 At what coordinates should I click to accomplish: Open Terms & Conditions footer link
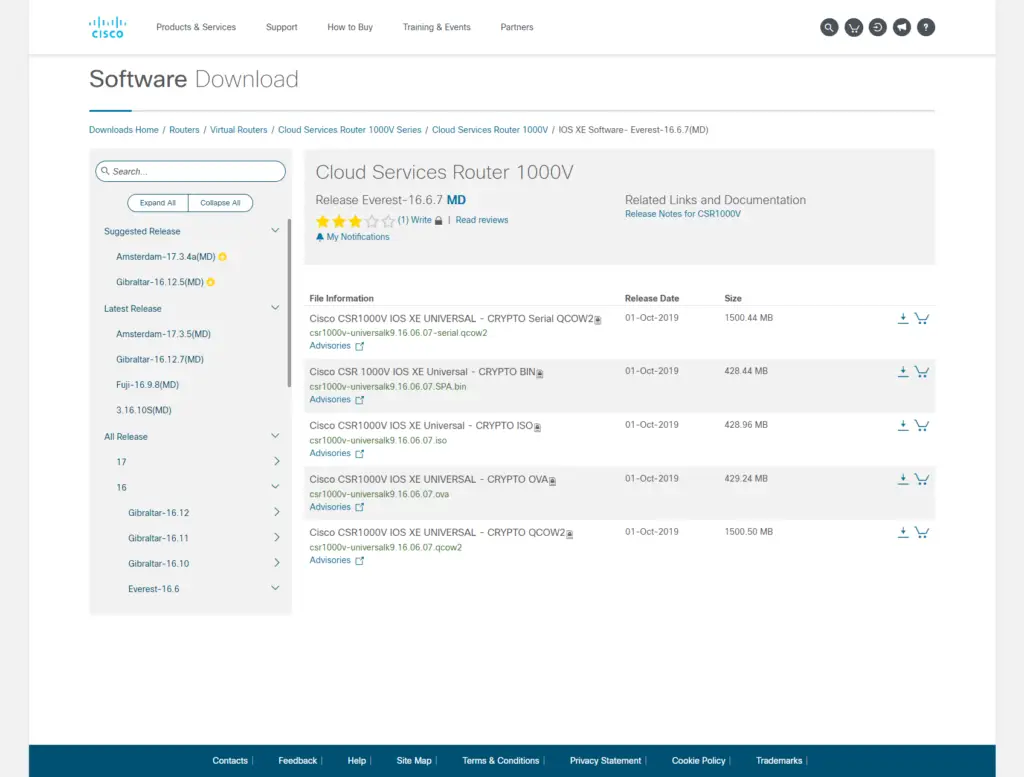(x=500, y=761)
